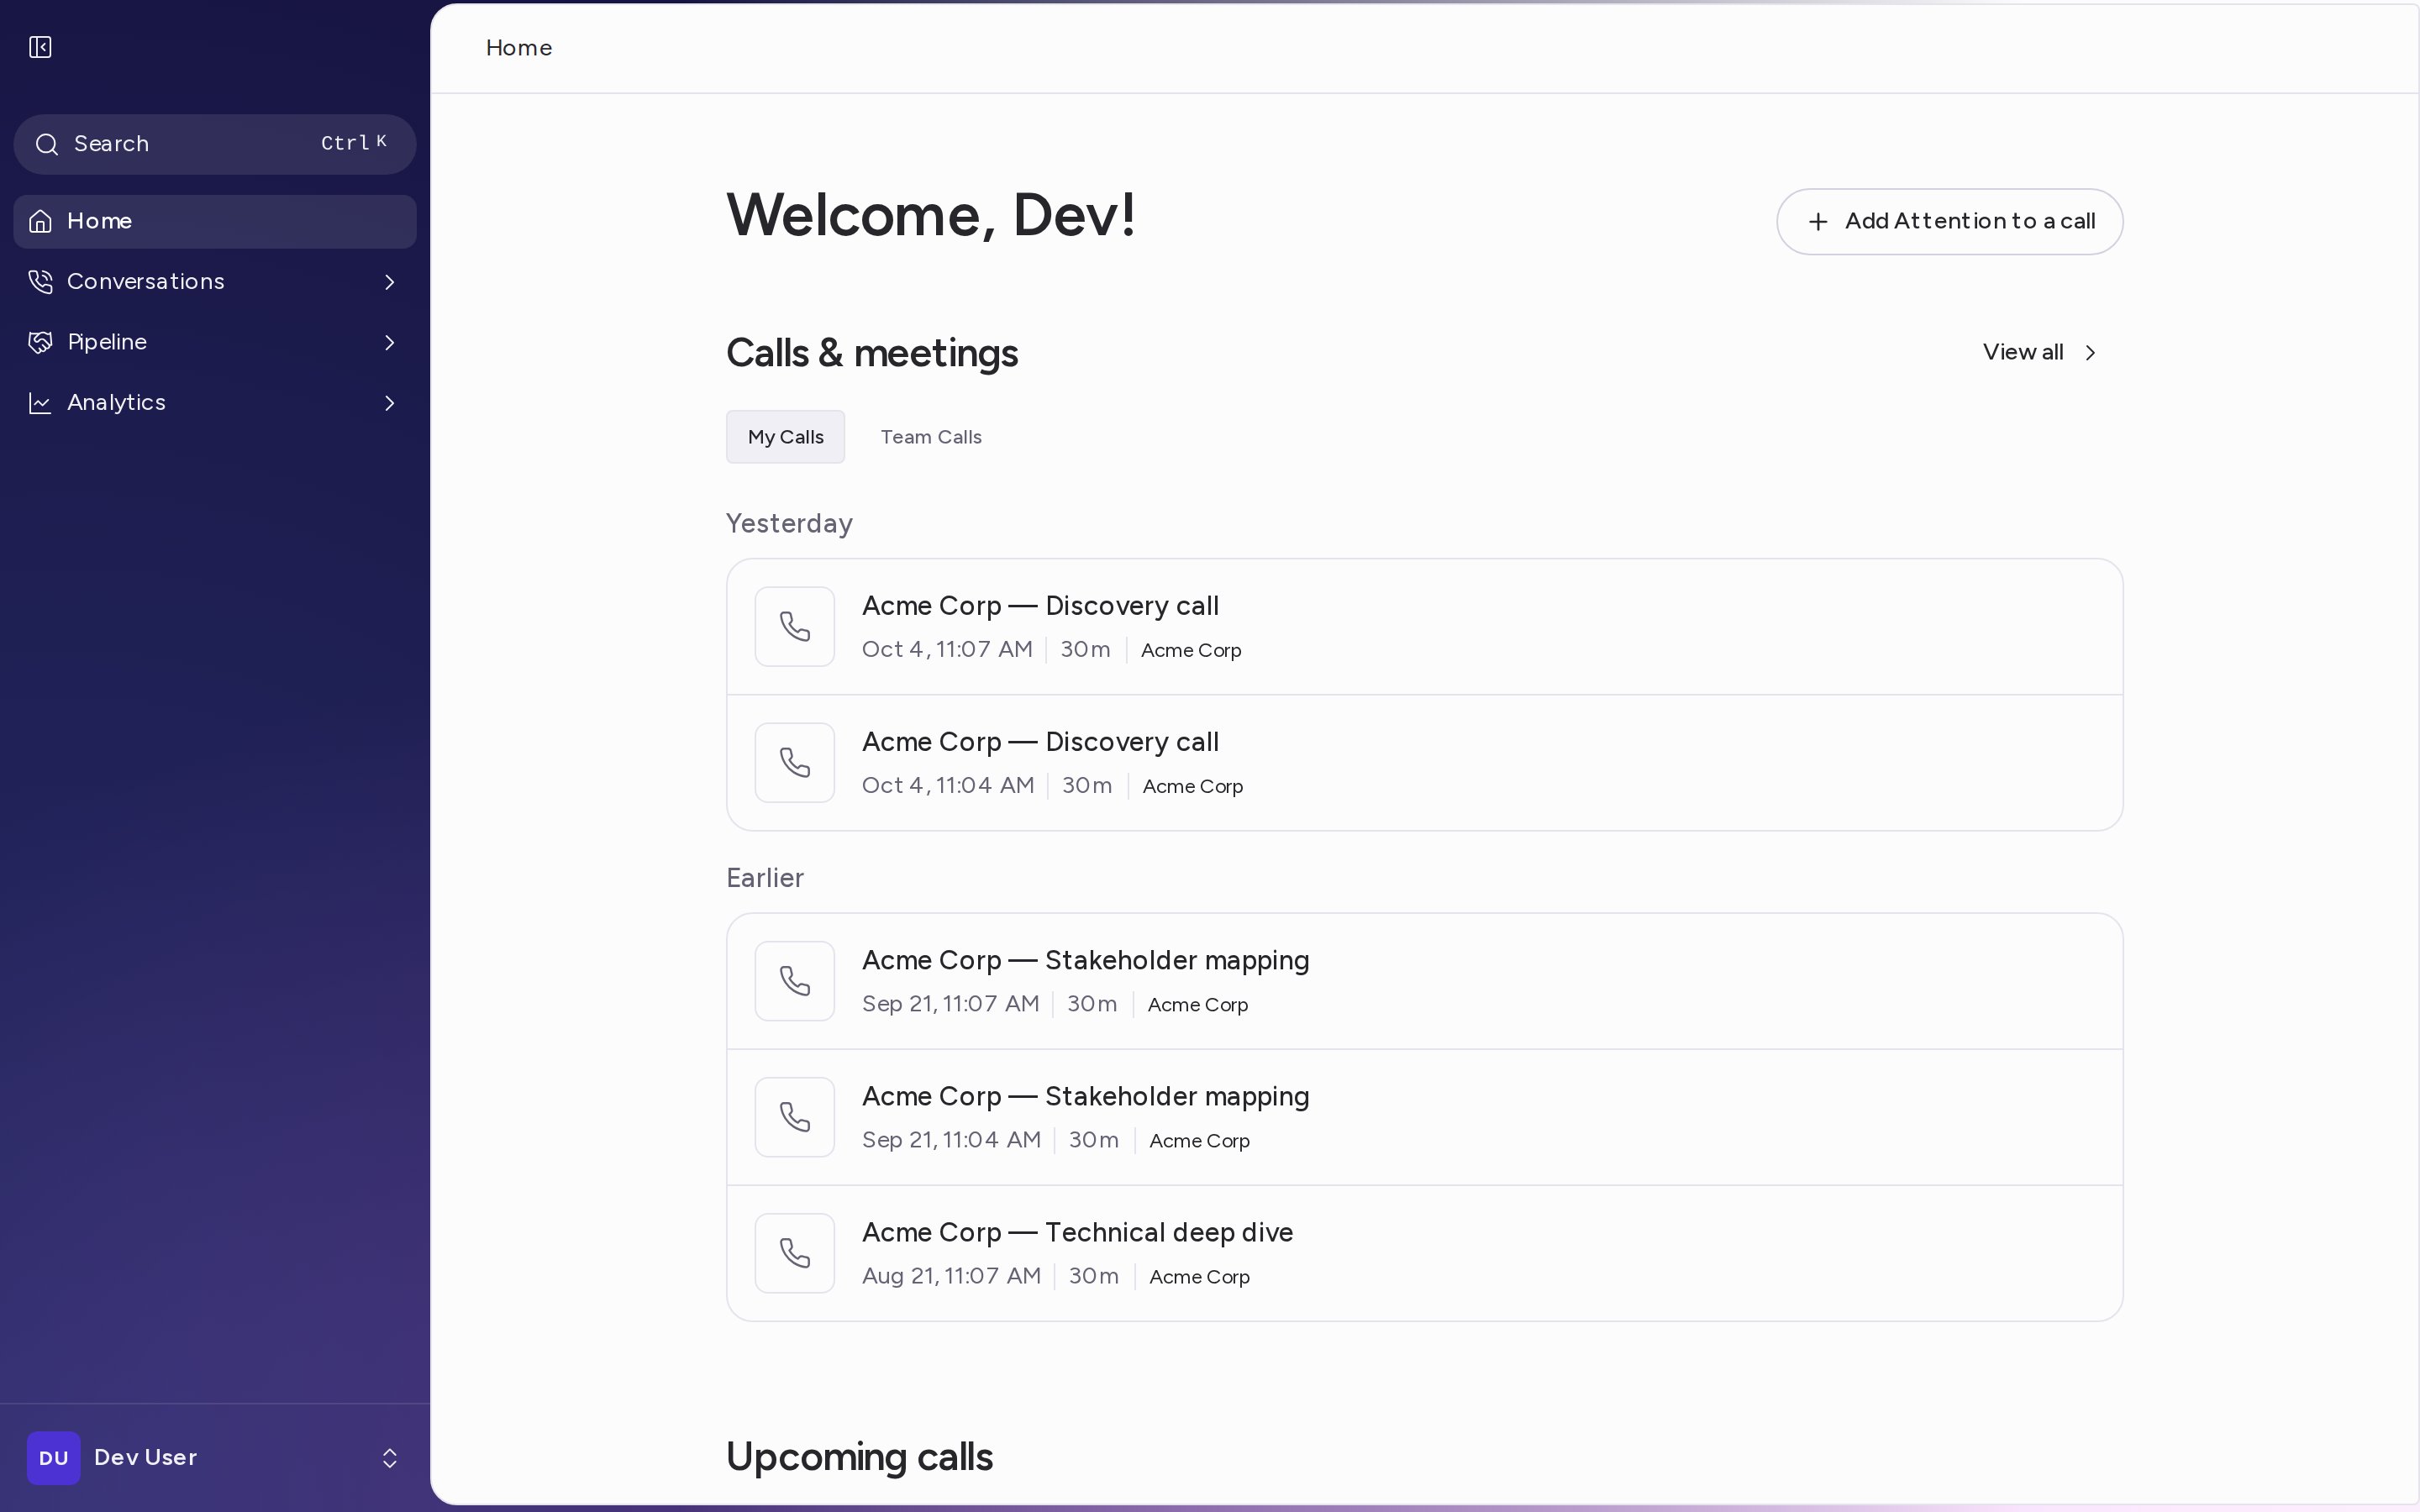This screenshot has height=1512, width=2420.
Task: Click phone icon of Oct 4, 11:07 AM call
Action: (x=795, y=627)
